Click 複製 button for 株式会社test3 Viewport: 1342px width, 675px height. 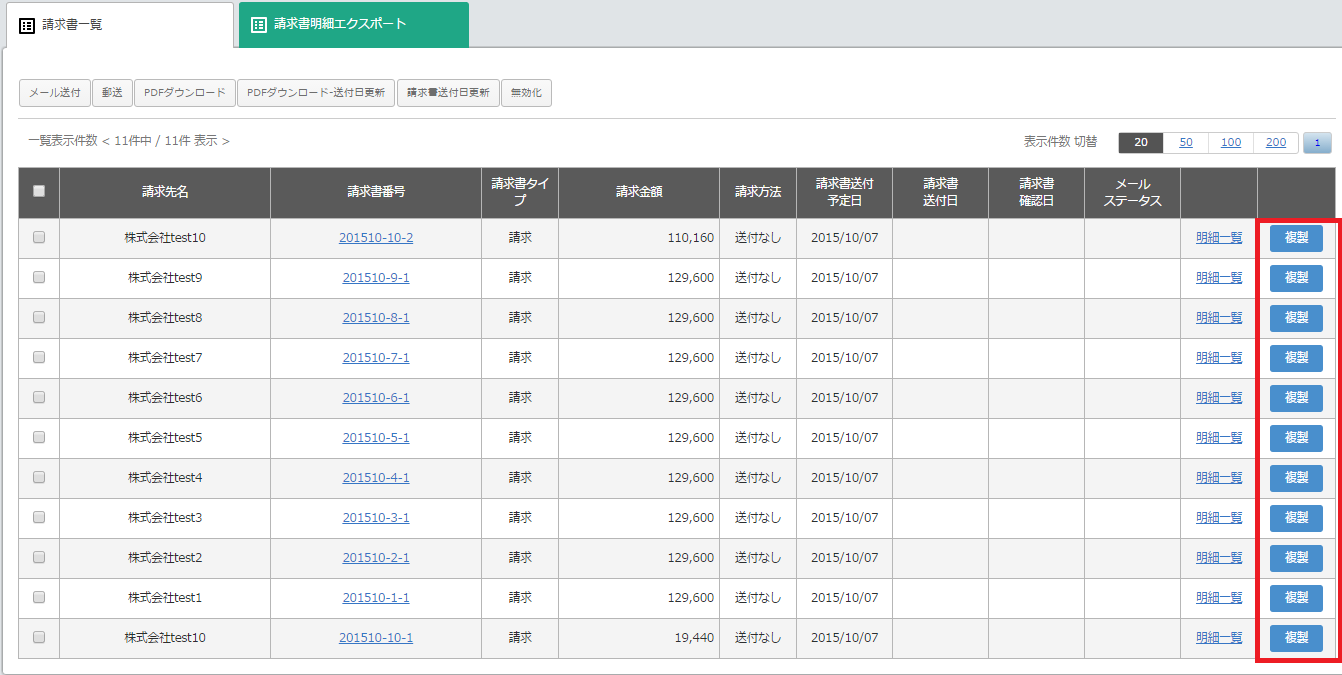click(x=1296, y=518)
